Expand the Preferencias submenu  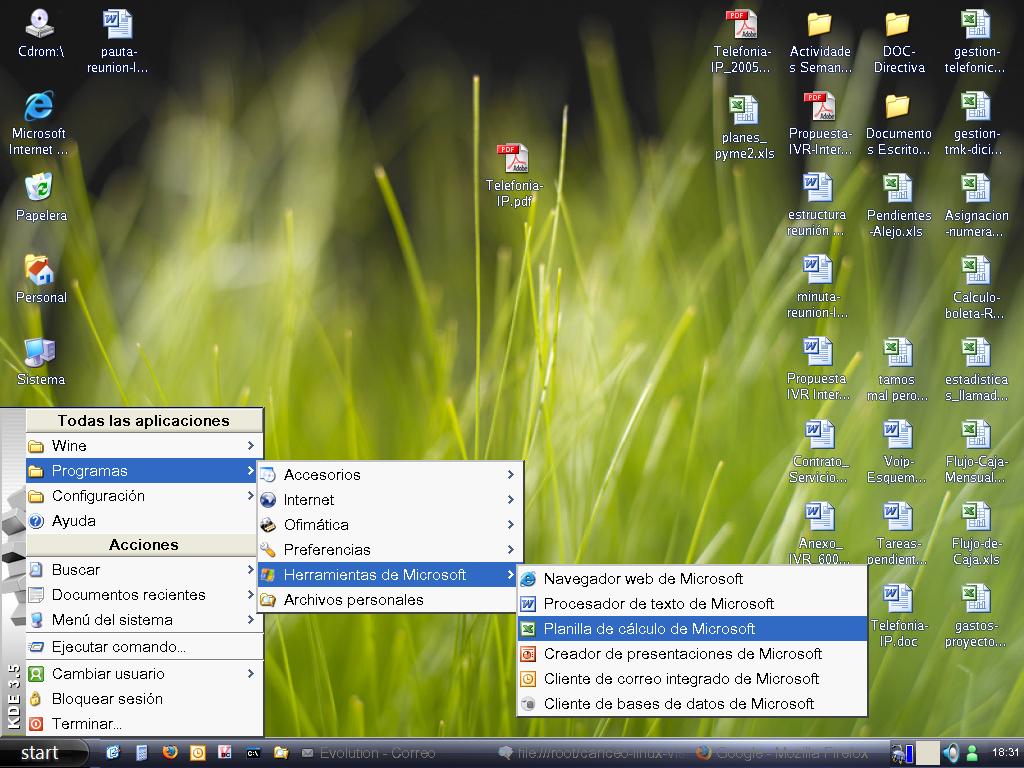390,550
